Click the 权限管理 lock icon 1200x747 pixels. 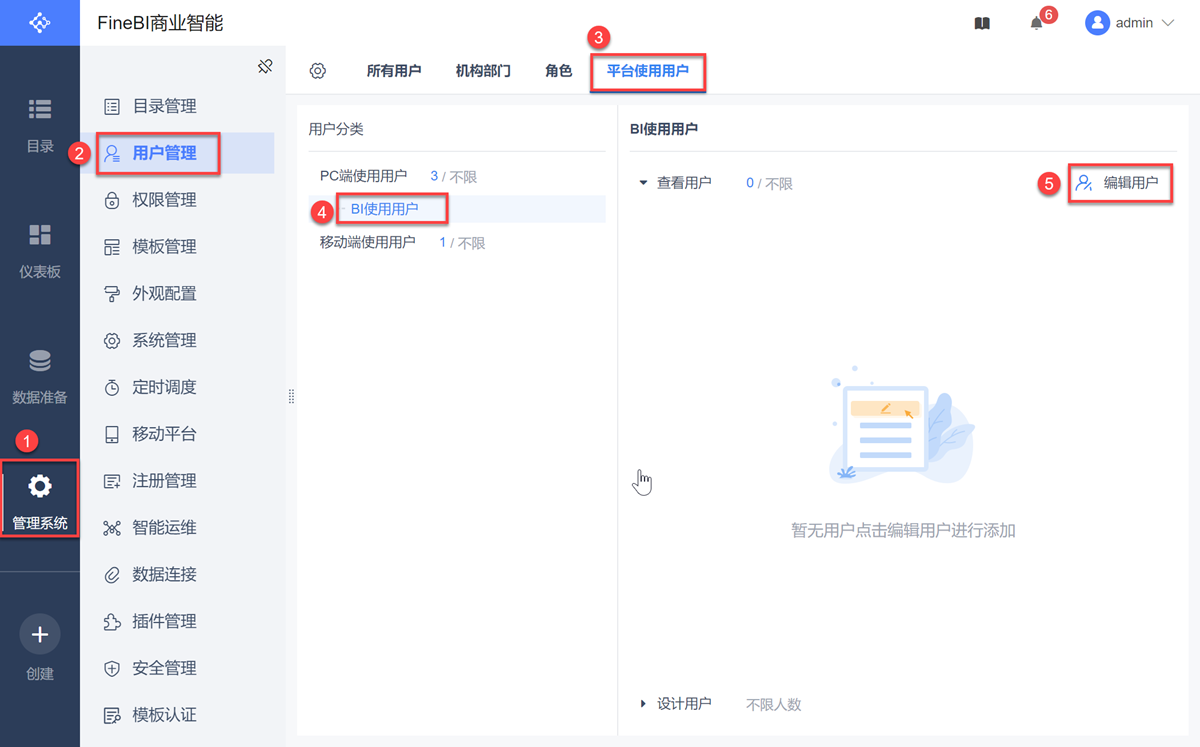click(112, 200)
